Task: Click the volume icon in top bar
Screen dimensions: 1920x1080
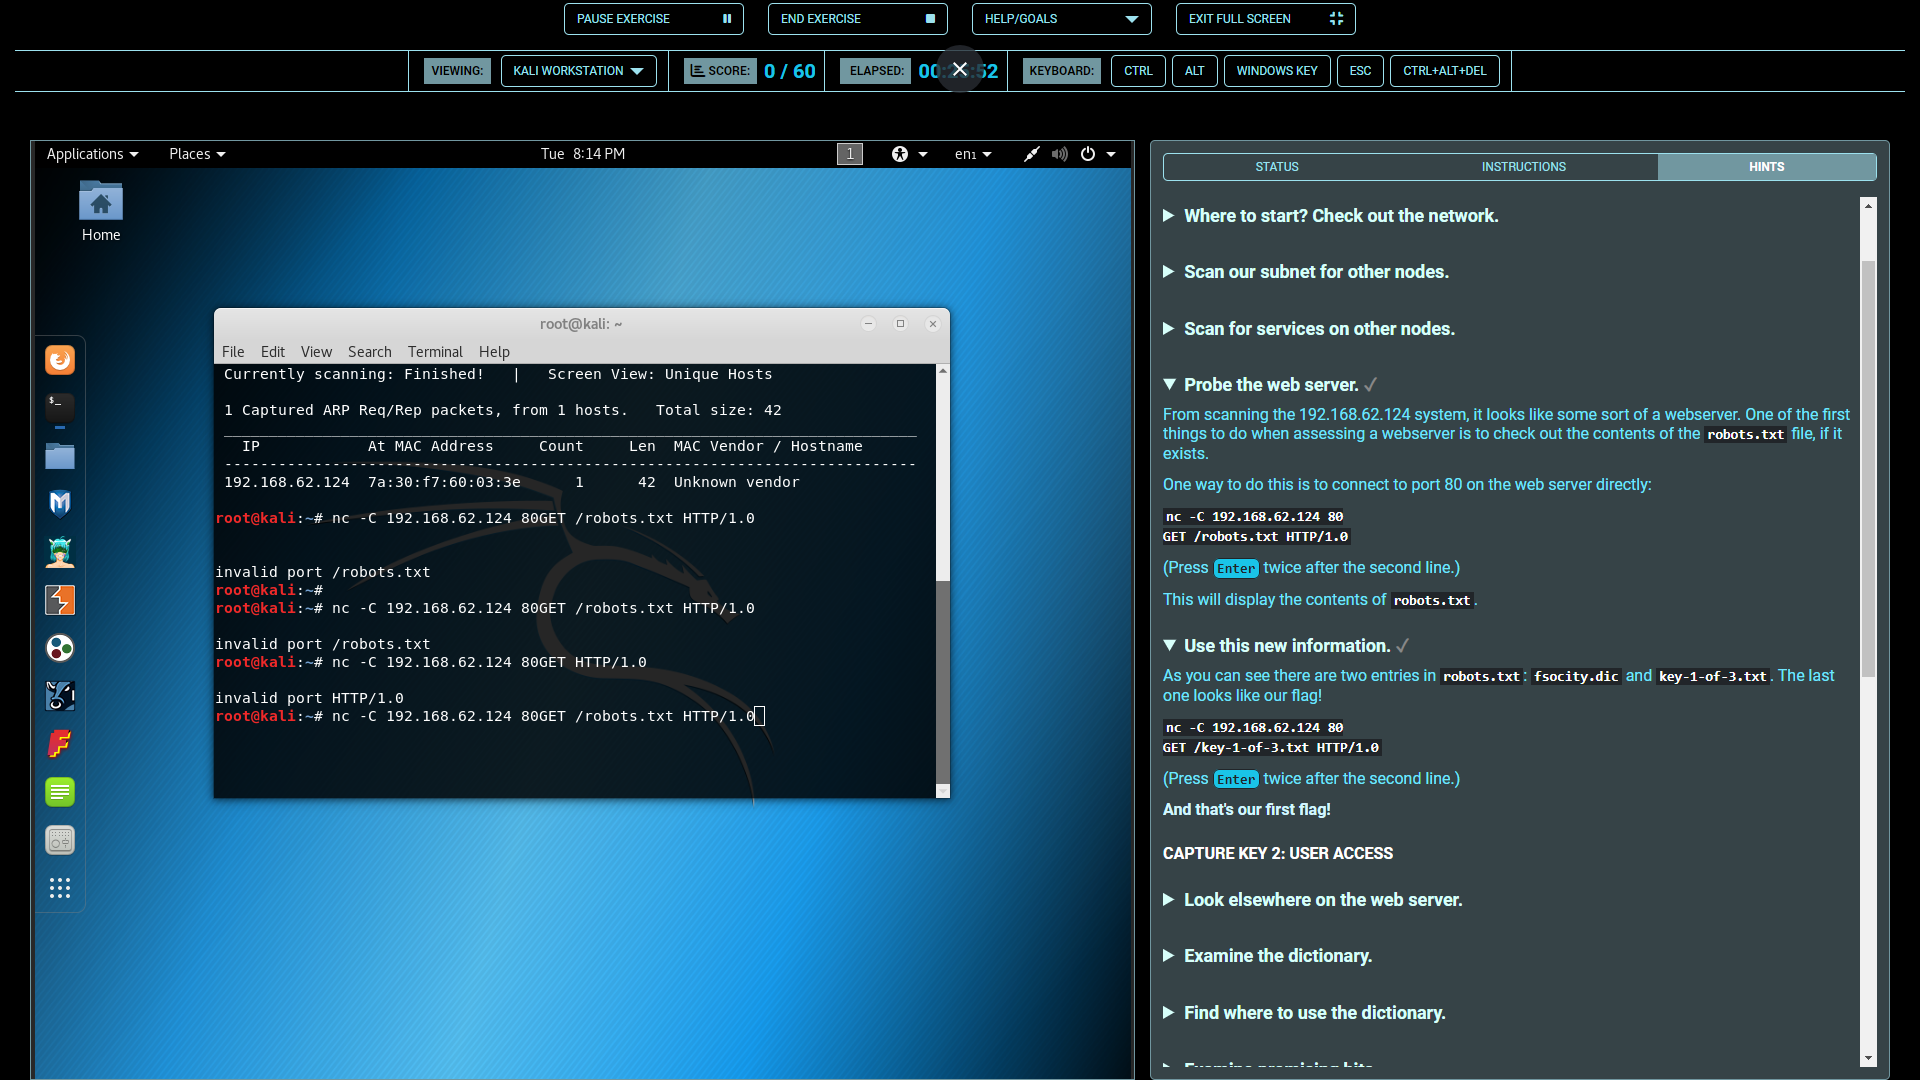Action: pyautogui.click(x=1060, y=154)
